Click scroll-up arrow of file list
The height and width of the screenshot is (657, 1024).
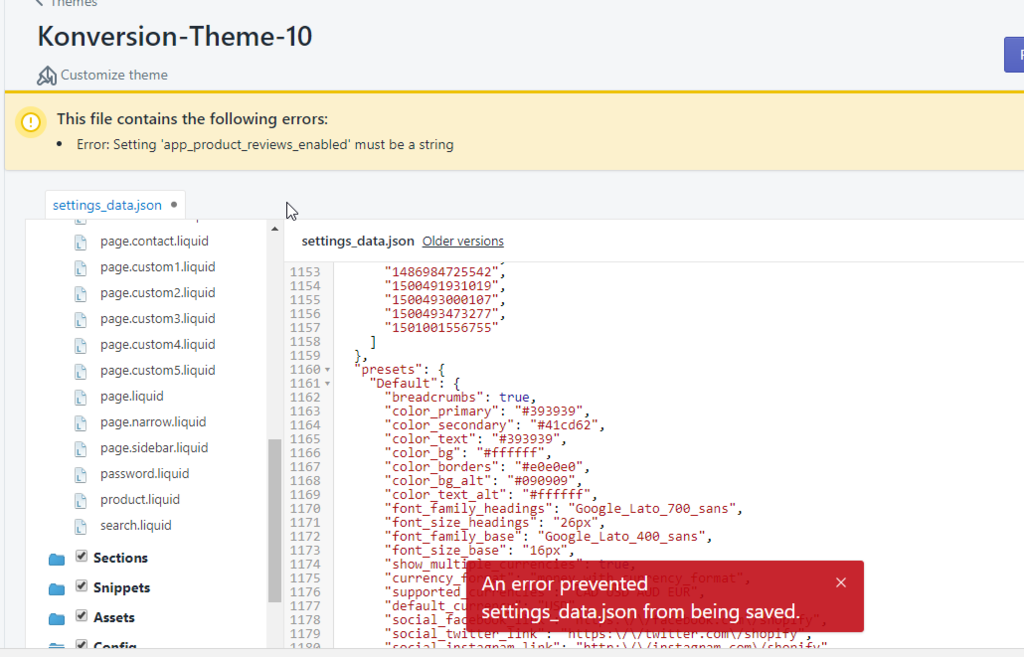274,229
